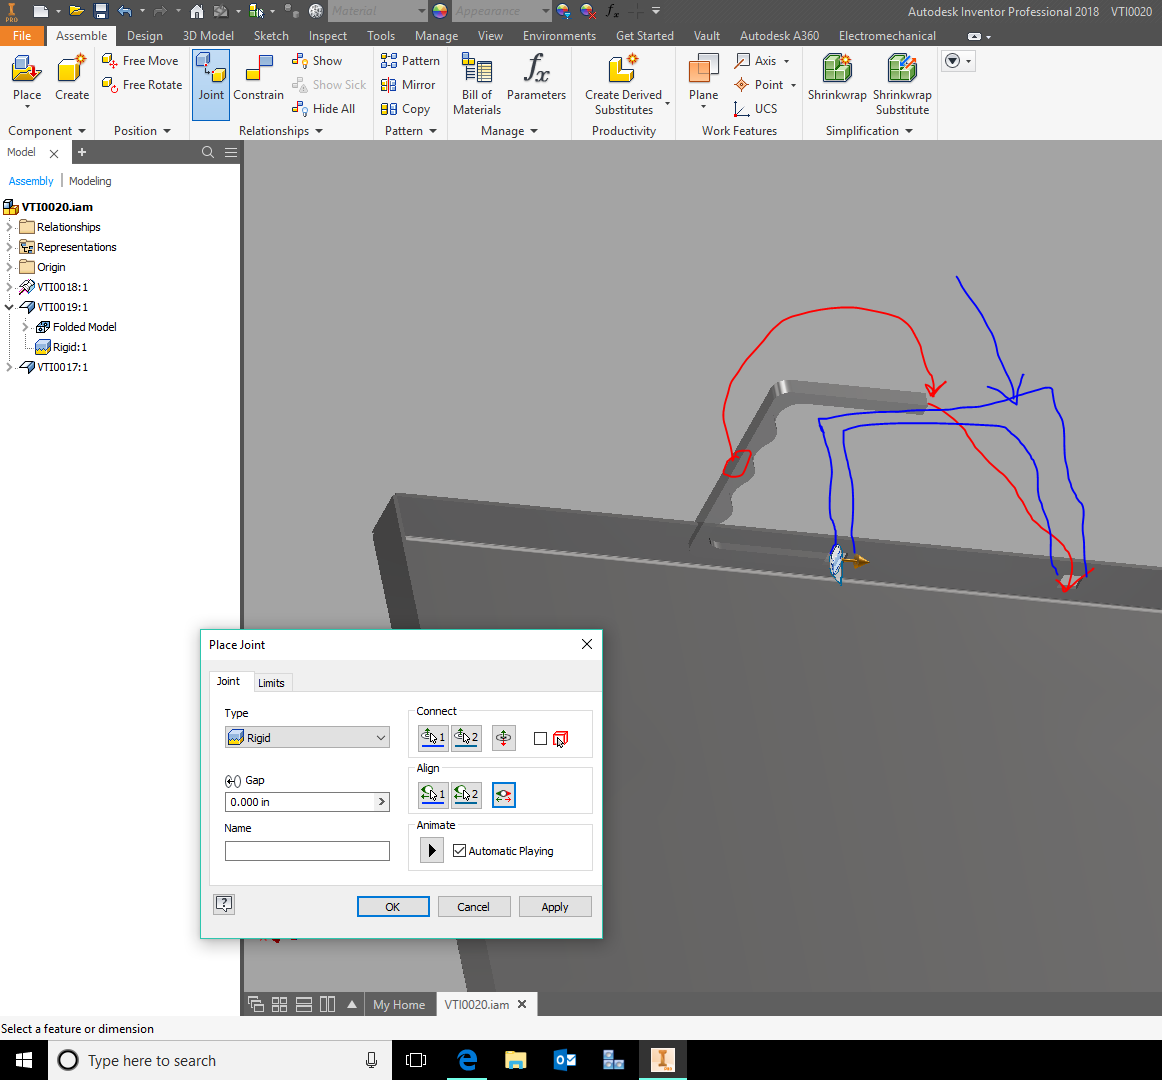Image resolution: width=1162 pixels, height=1080 pixels.
Task: Toggle the invert alignment button in Align section
Action: point(503,795)
